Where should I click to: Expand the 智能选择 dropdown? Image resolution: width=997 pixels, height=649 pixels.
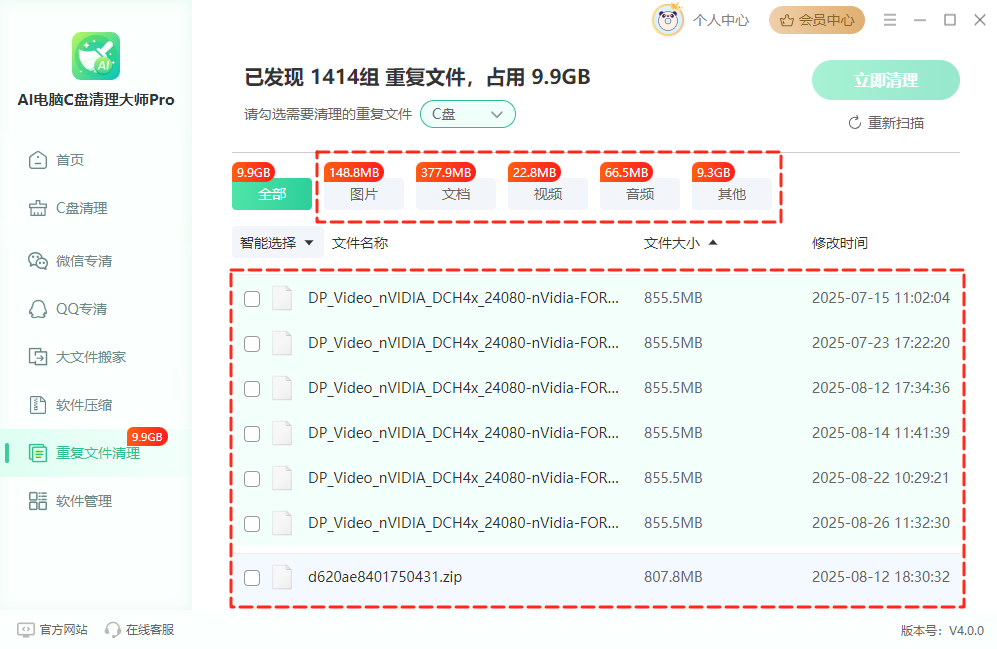tap(277, 243)
